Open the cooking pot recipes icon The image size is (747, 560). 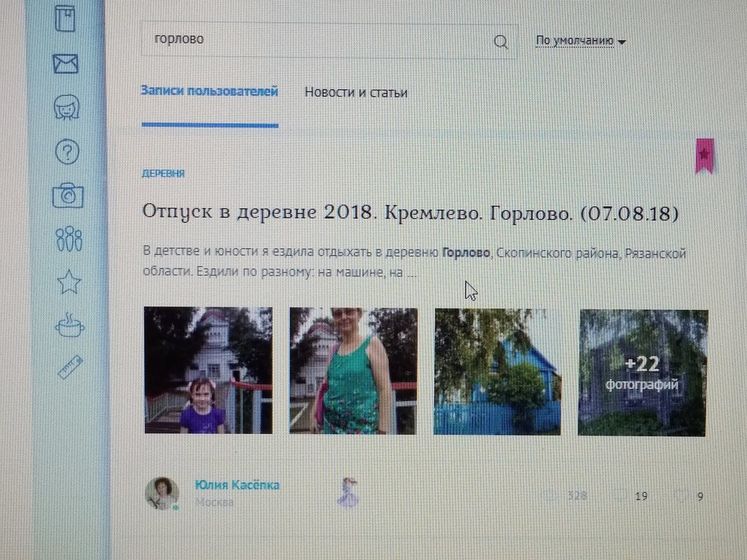tap(70, 326)
